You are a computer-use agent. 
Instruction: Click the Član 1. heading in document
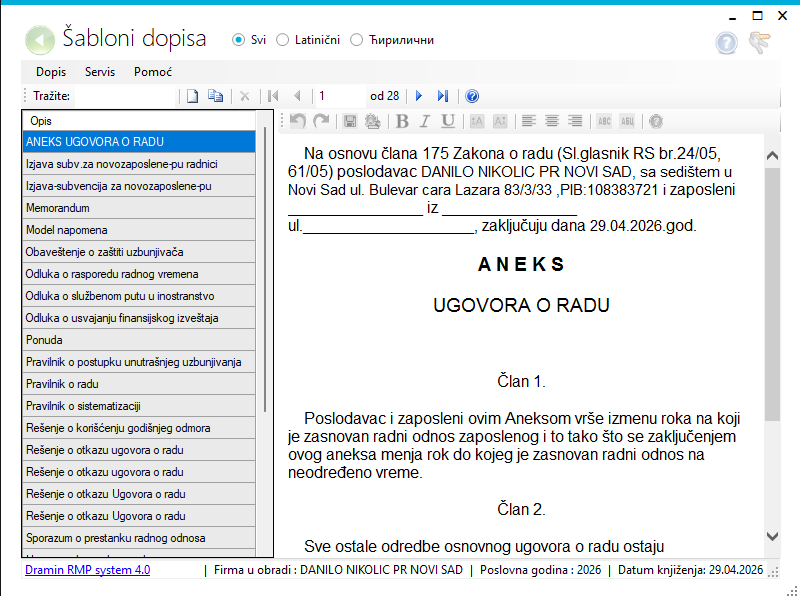(x=521, y=381)
